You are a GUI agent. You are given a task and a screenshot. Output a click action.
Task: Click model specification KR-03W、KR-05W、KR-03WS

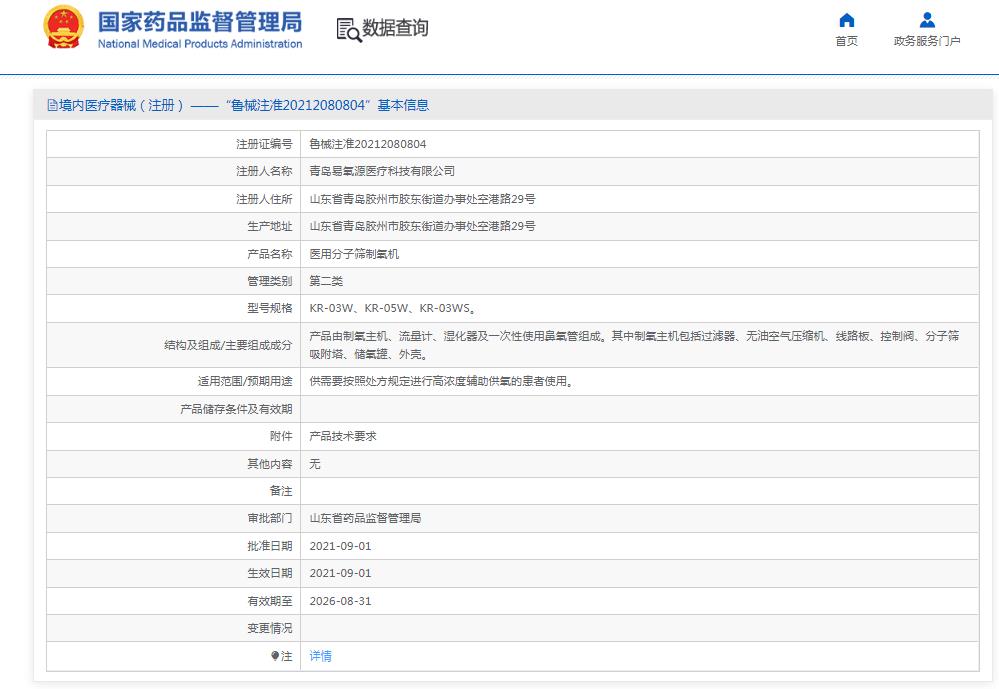pos(391,309)
